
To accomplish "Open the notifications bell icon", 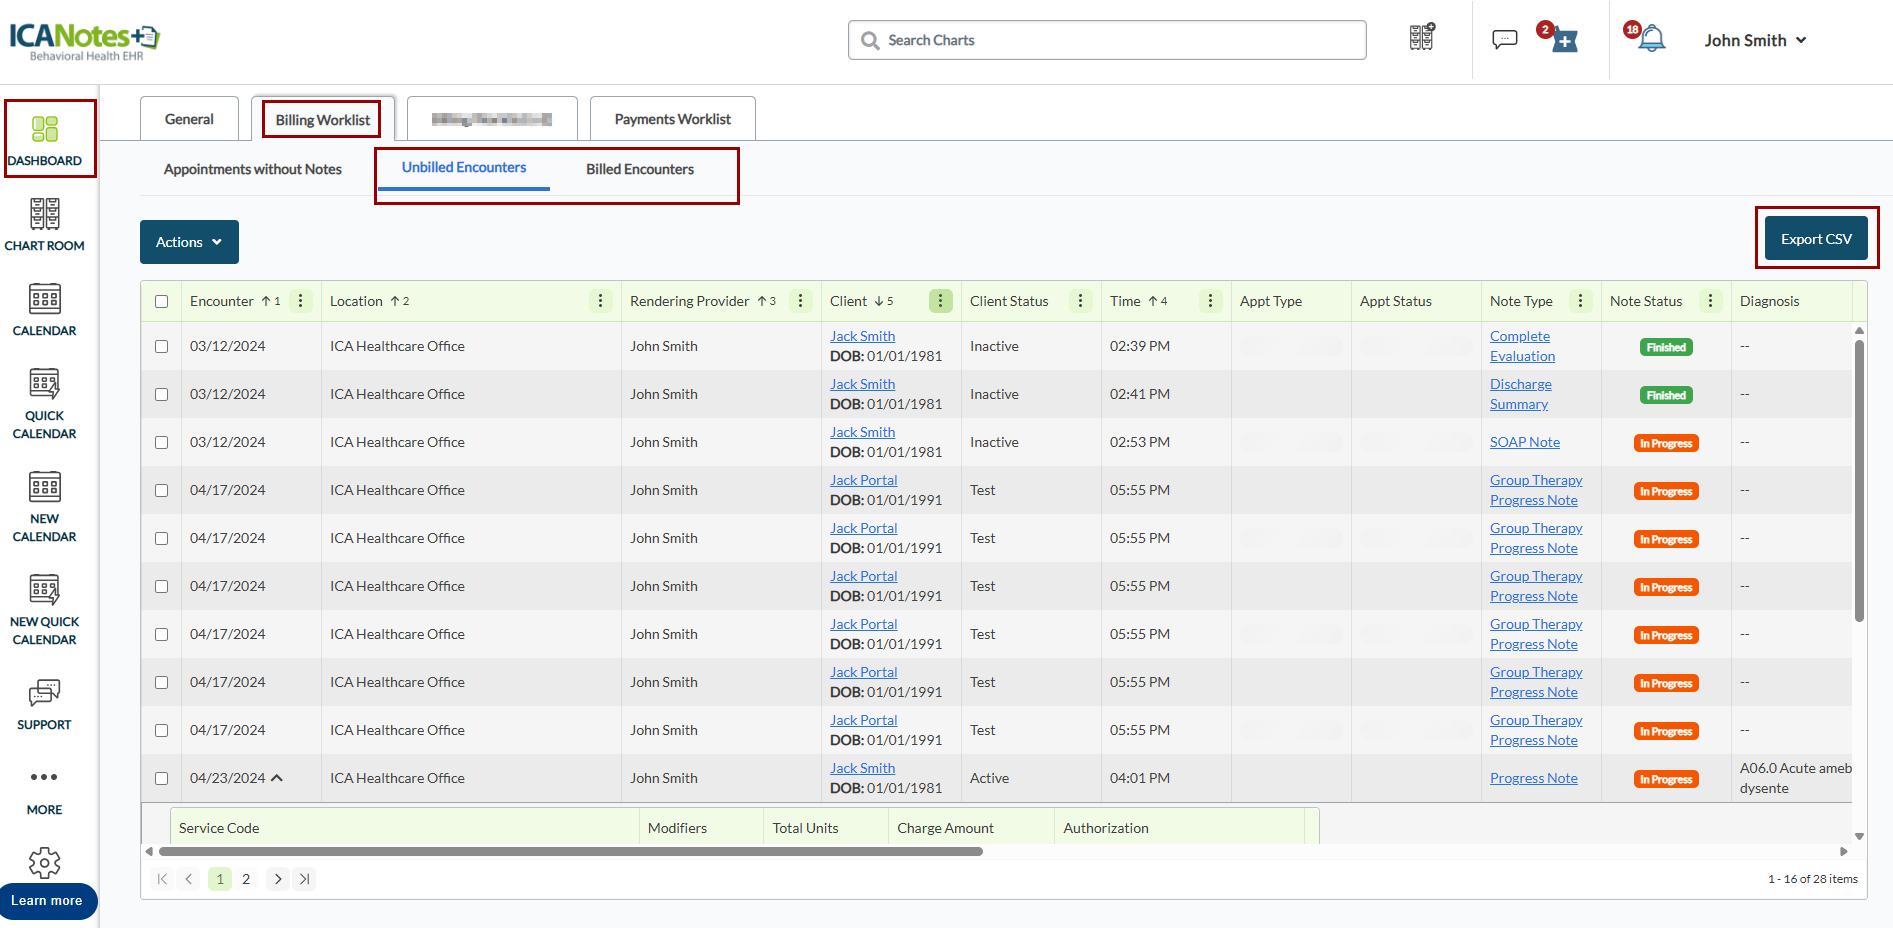I will pyautogui.click(x=1652, y=40).
